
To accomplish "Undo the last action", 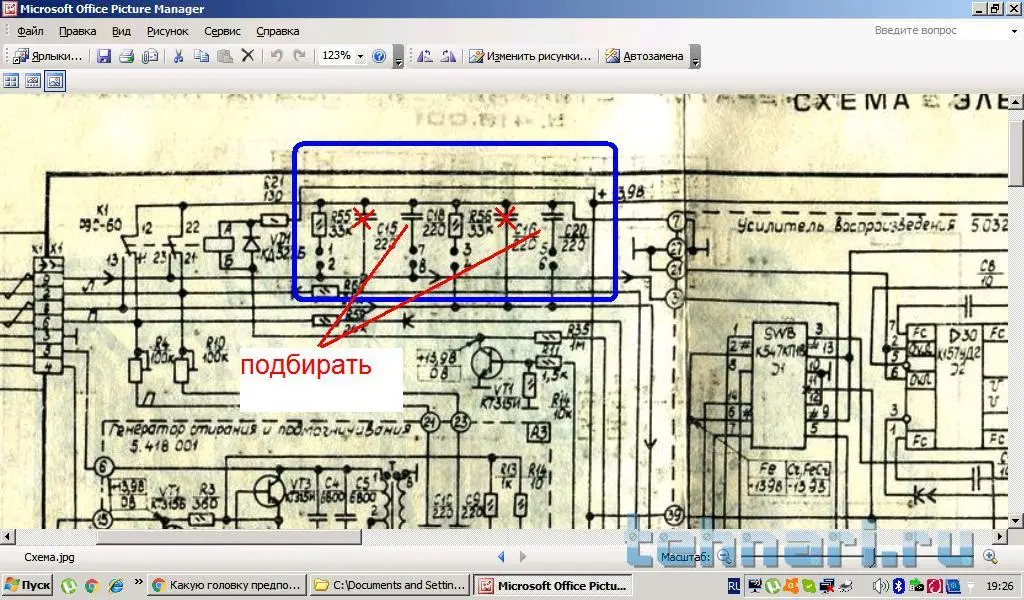I will point(276,56).
